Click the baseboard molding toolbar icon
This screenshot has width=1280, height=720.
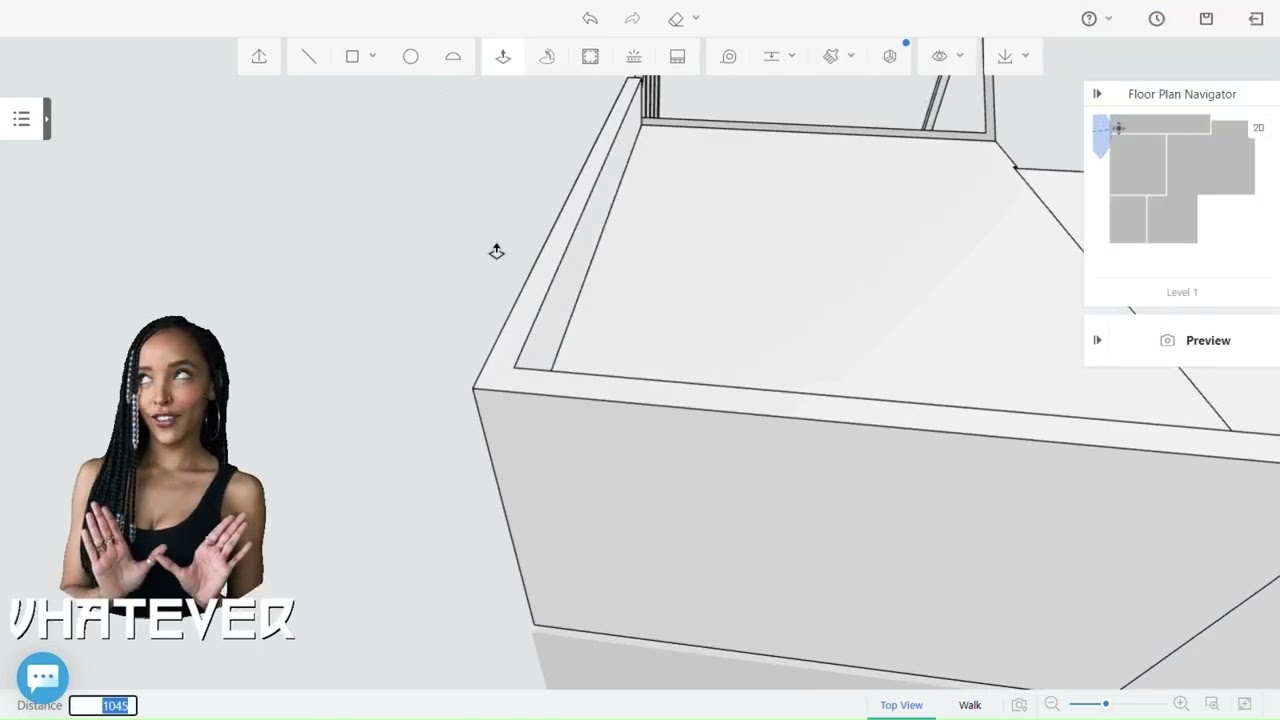(677, 57)
